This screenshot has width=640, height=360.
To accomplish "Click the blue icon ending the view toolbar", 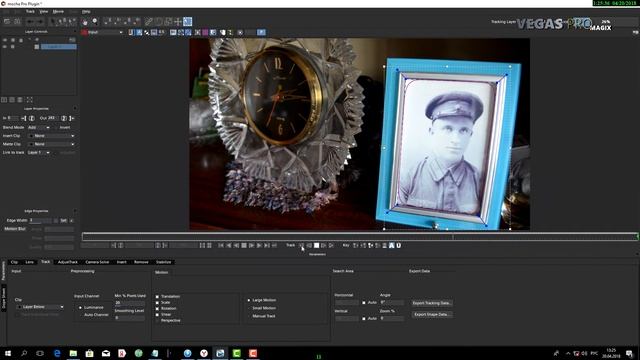I will pyautogui.click(x=261, y=32).
